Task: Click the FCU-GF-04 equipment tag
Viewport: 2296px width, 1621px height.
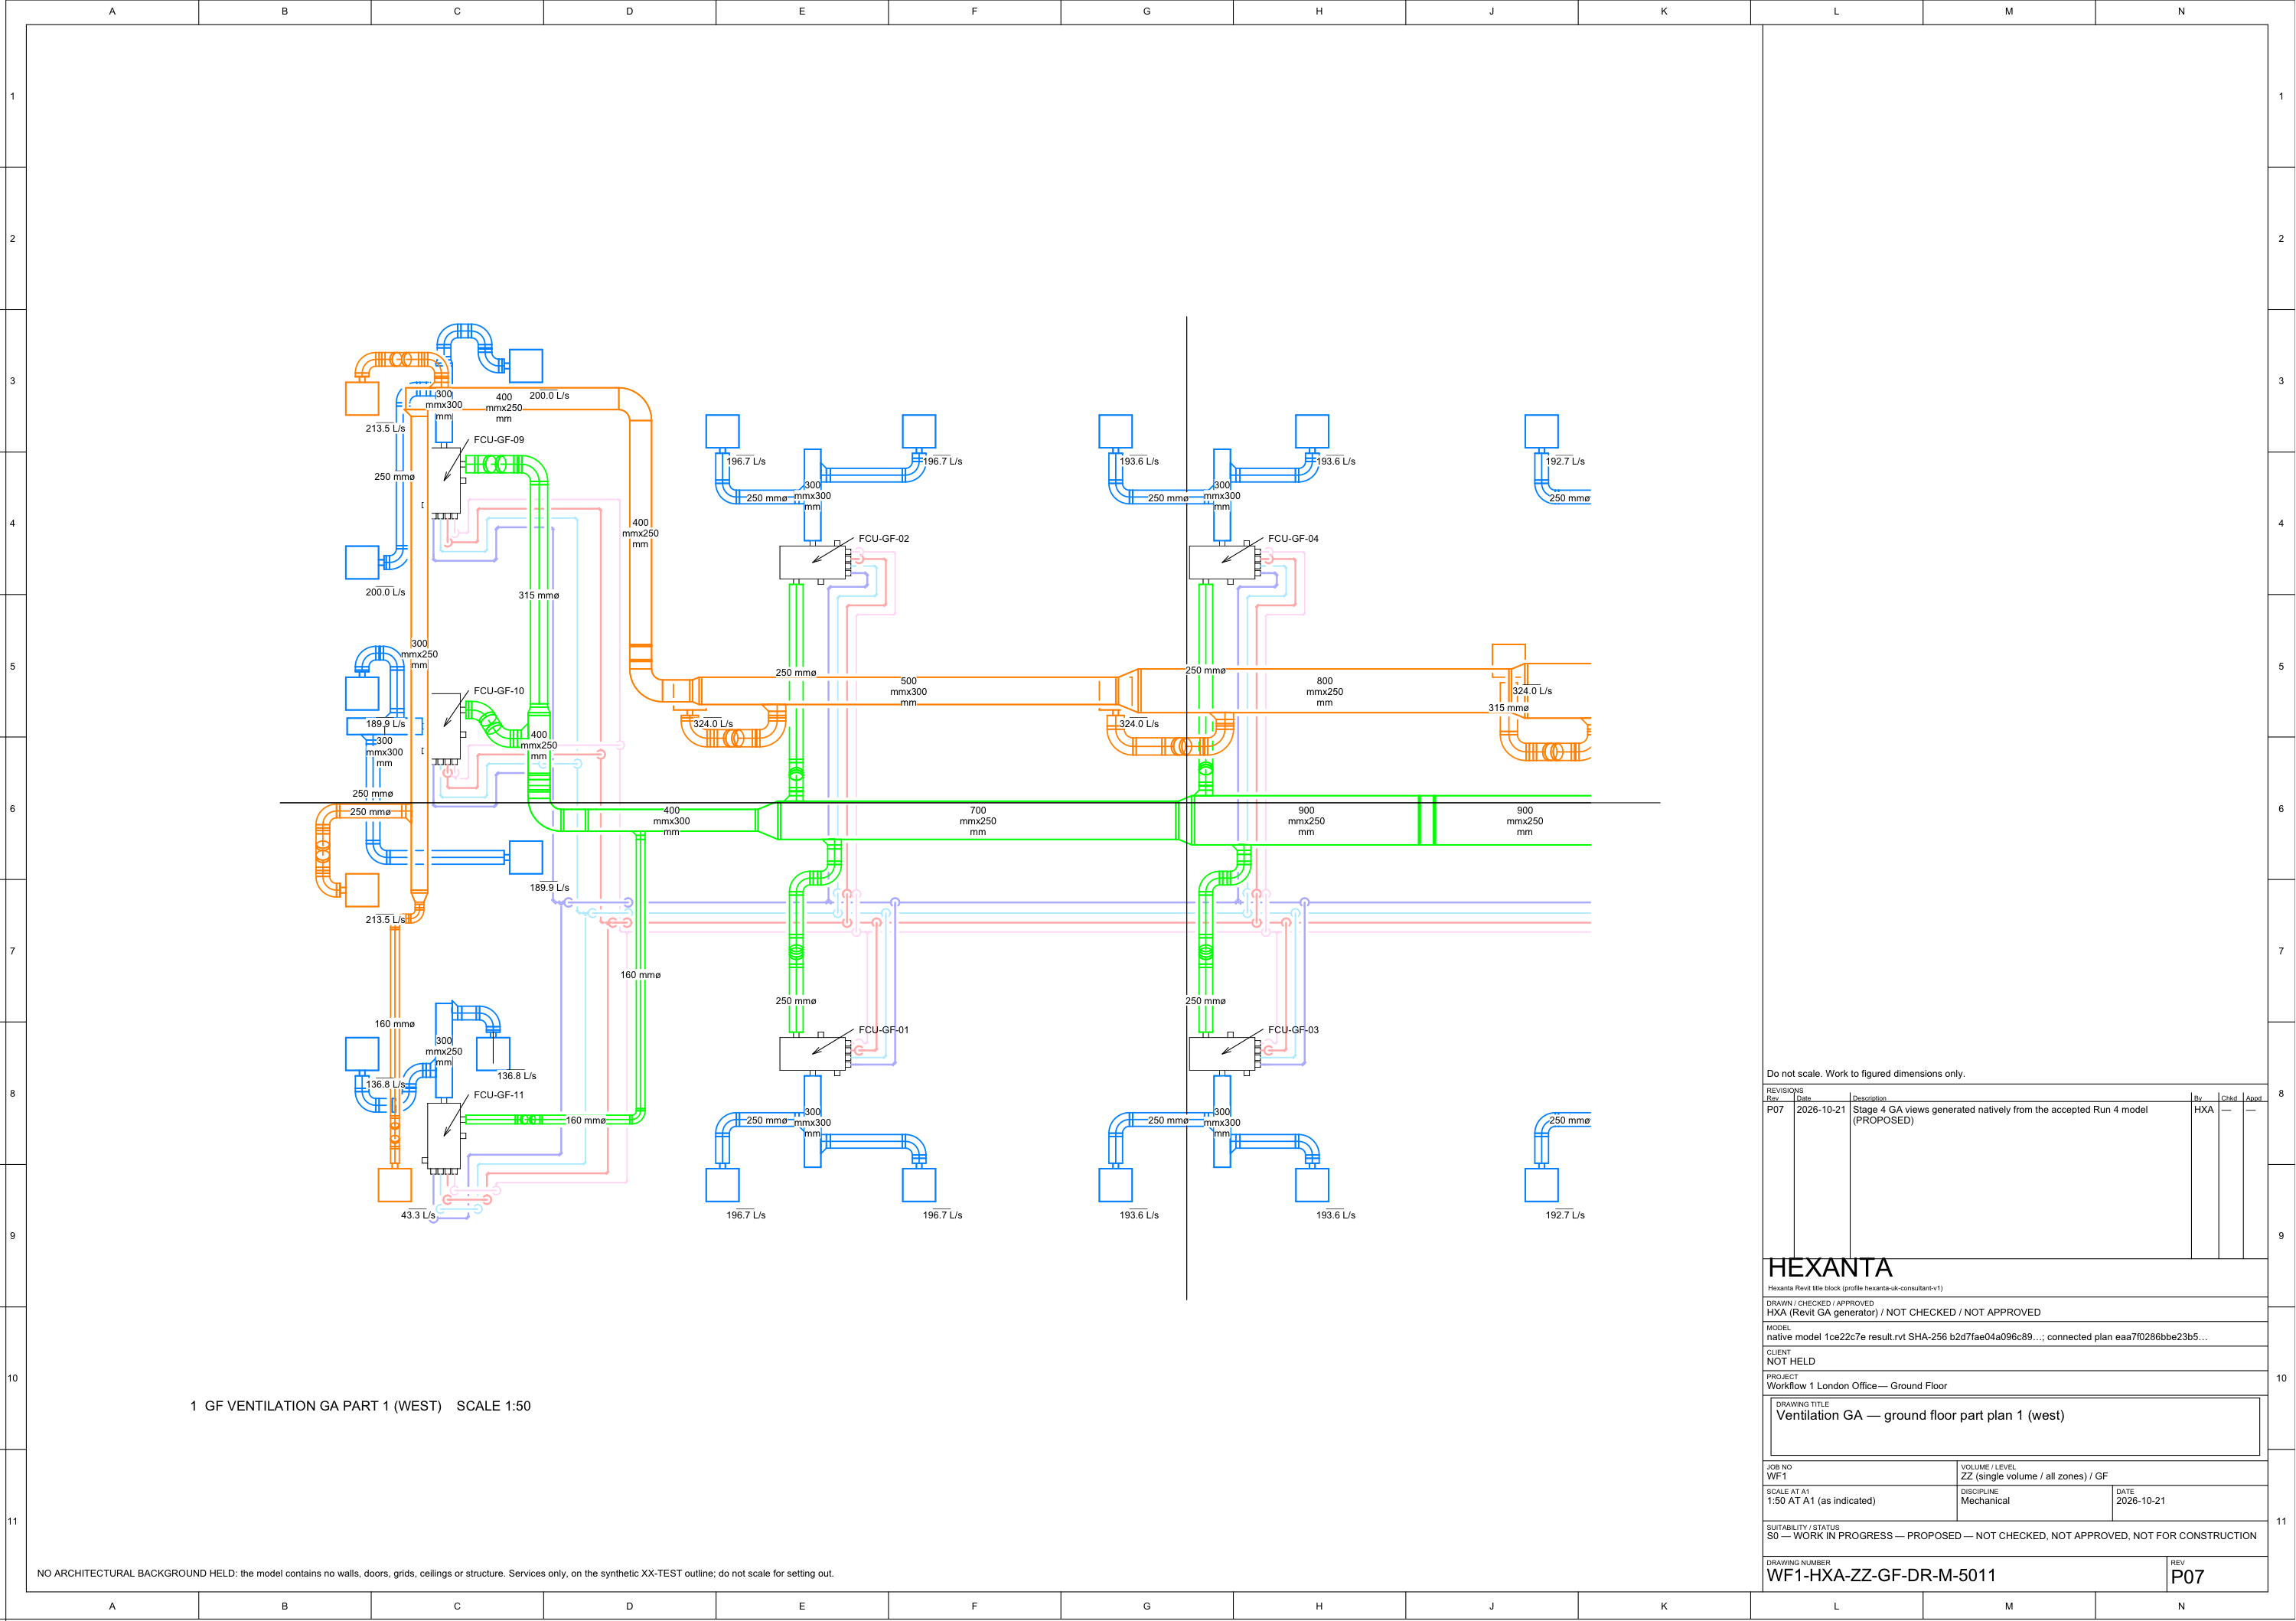Action: [x=1293, y=539]
